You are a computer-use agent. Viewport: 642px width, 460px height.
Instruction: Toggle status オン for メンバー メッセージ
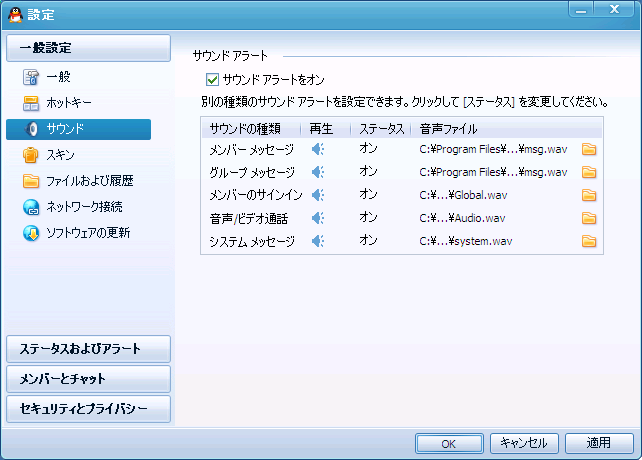pyautogui.click(x=368, y=148)
